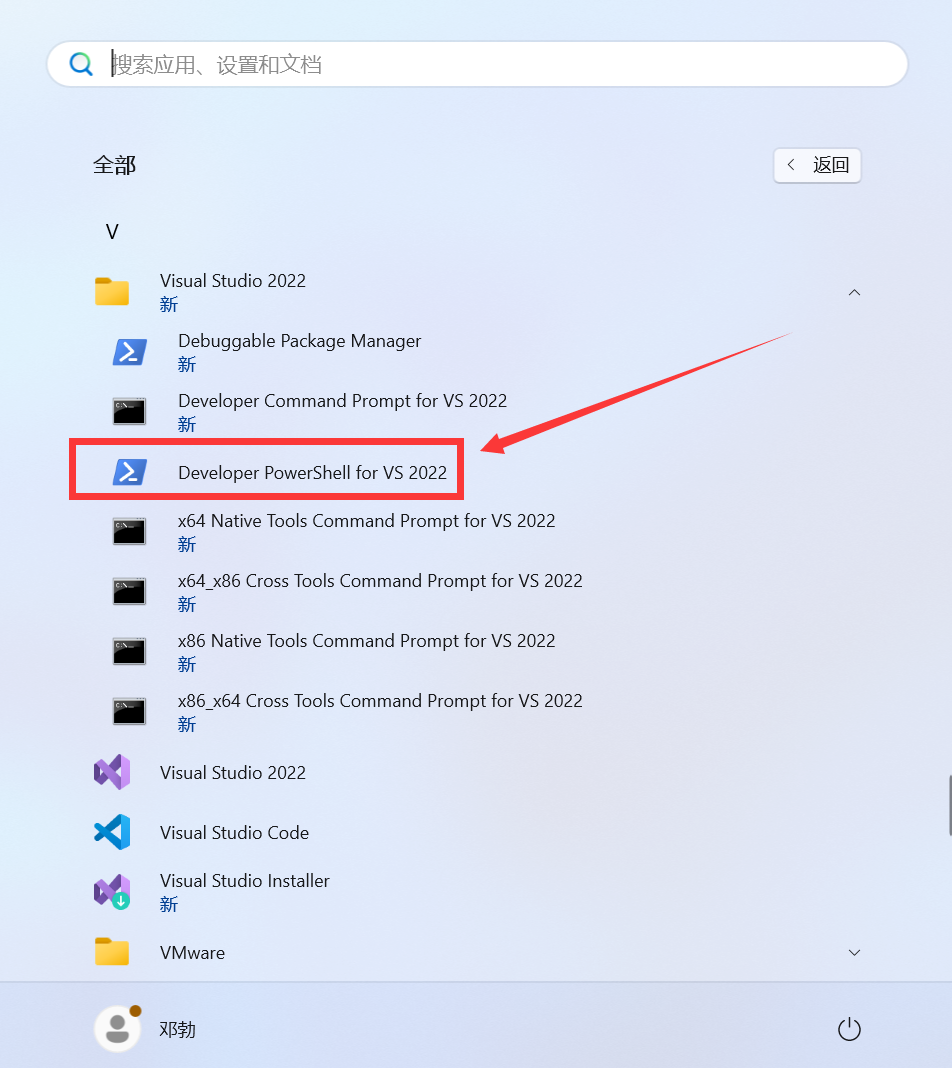952x1068 pixels.
Task: Launch Developer PowerShell for VS 2022
Action: coord(313,472)
